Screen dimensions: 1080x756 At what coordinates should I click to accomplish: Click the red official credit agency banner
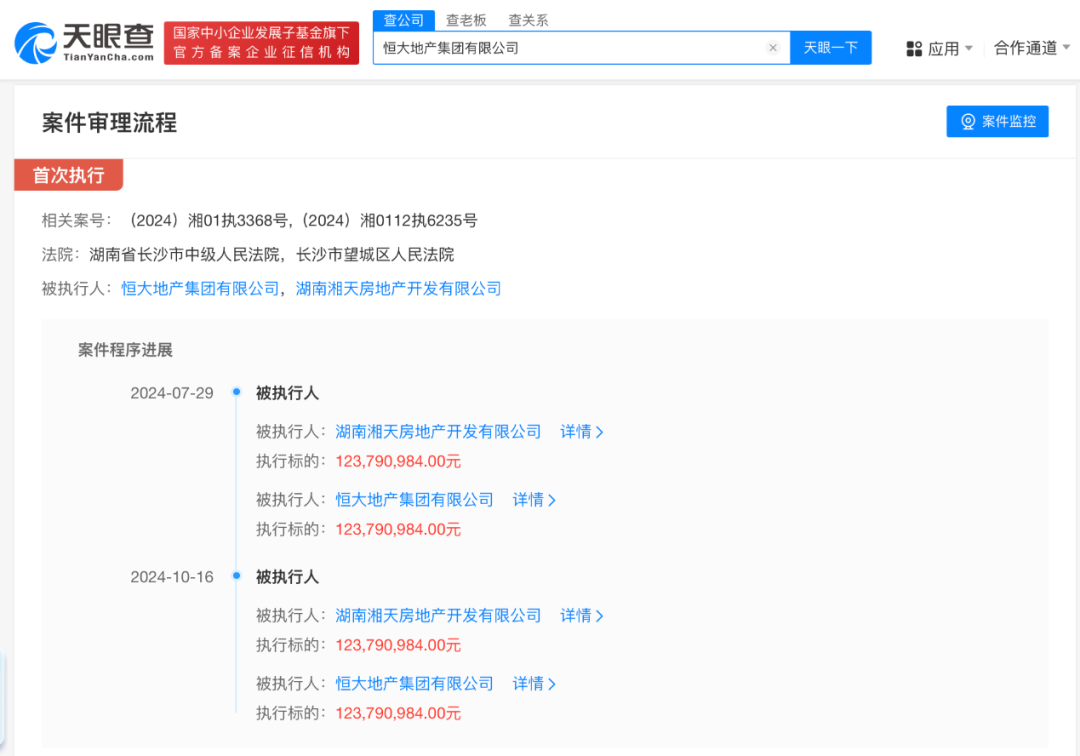click(x=261, y=43)
